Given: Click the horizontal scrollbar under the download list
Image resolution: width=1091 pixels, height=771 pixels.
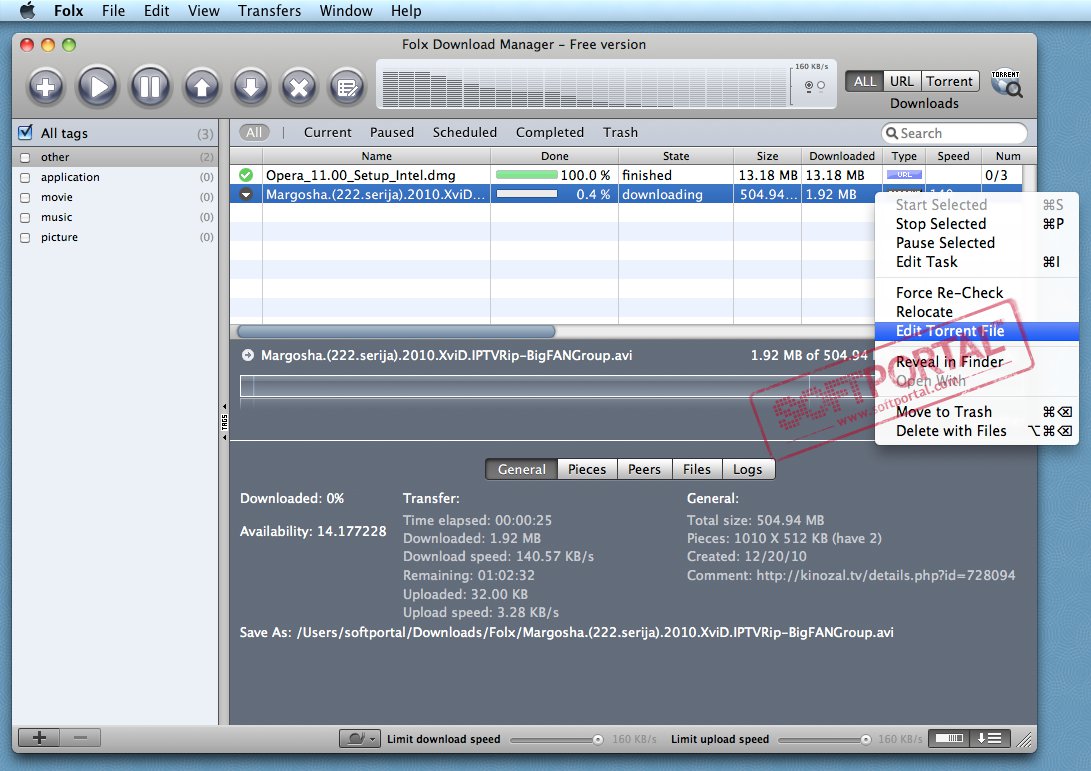Looking at the screenshot, I should click(396, 331).
